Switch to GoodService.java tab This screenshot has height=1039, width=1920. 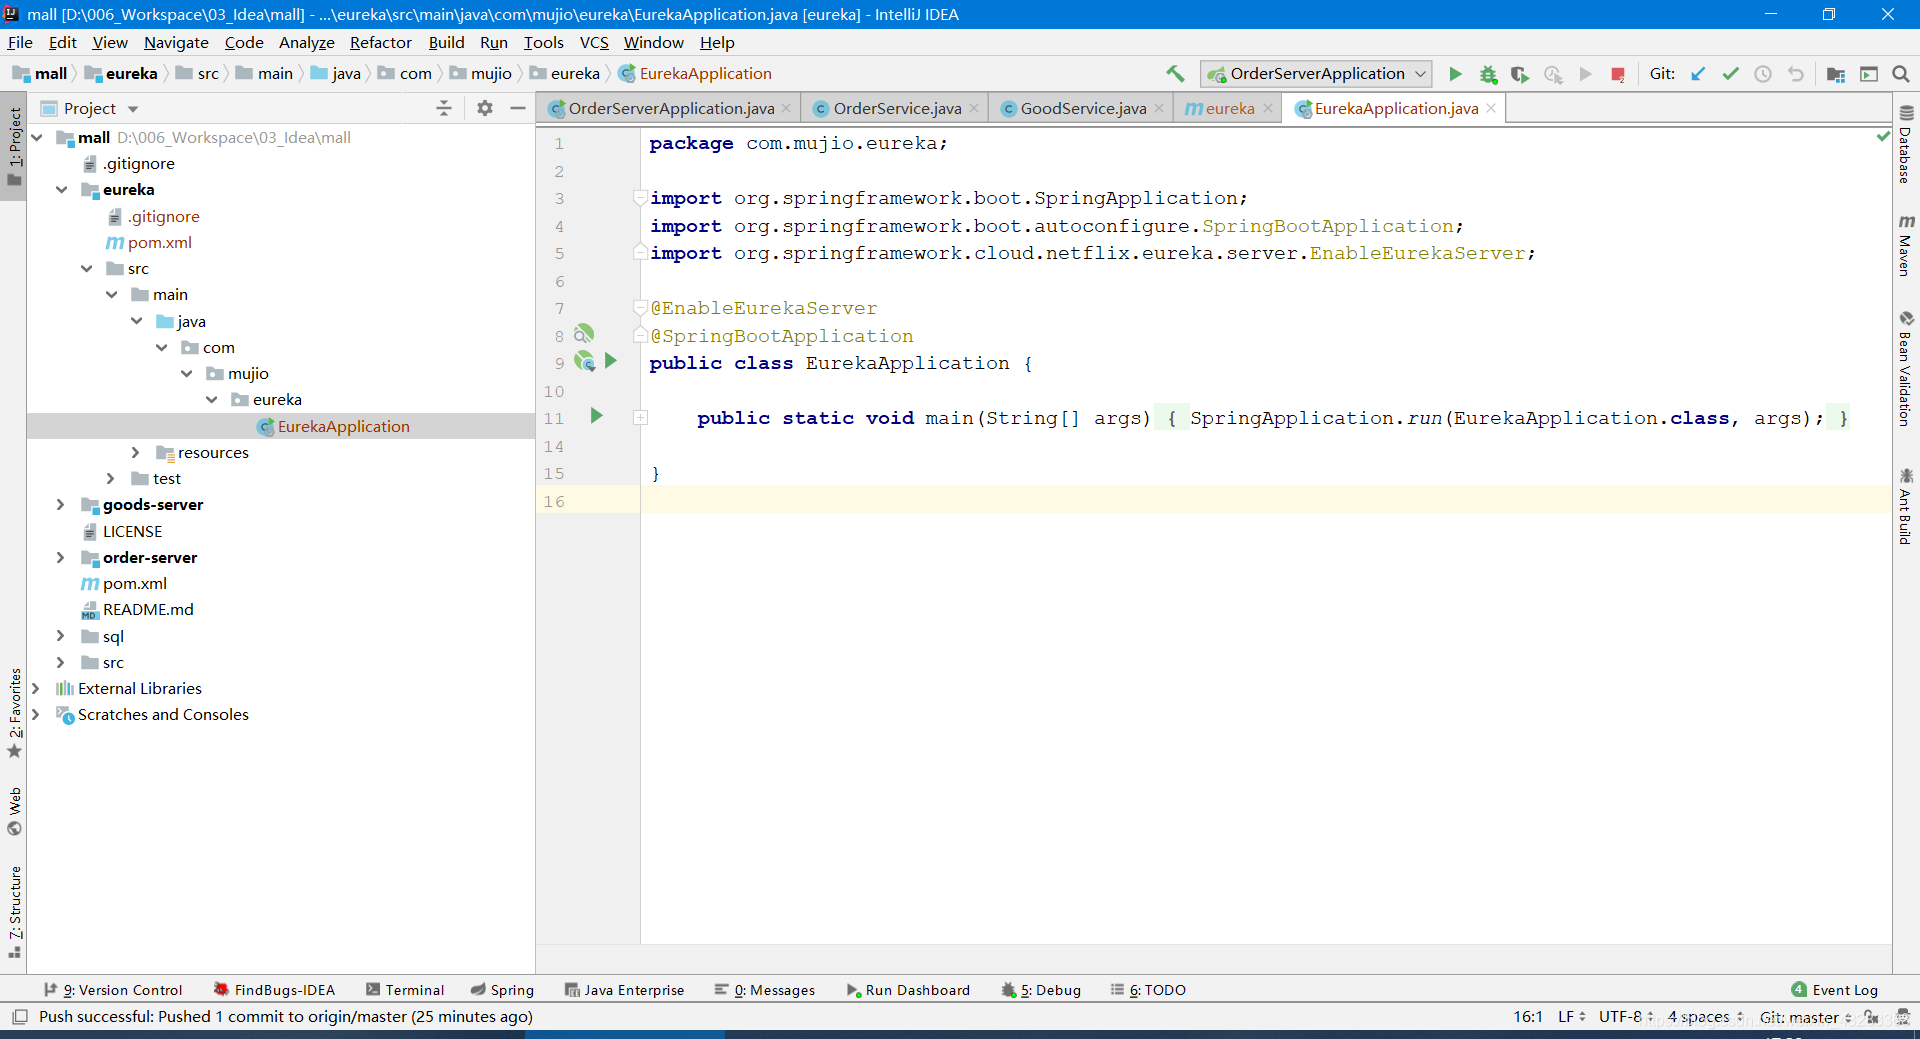(1083, 108)
